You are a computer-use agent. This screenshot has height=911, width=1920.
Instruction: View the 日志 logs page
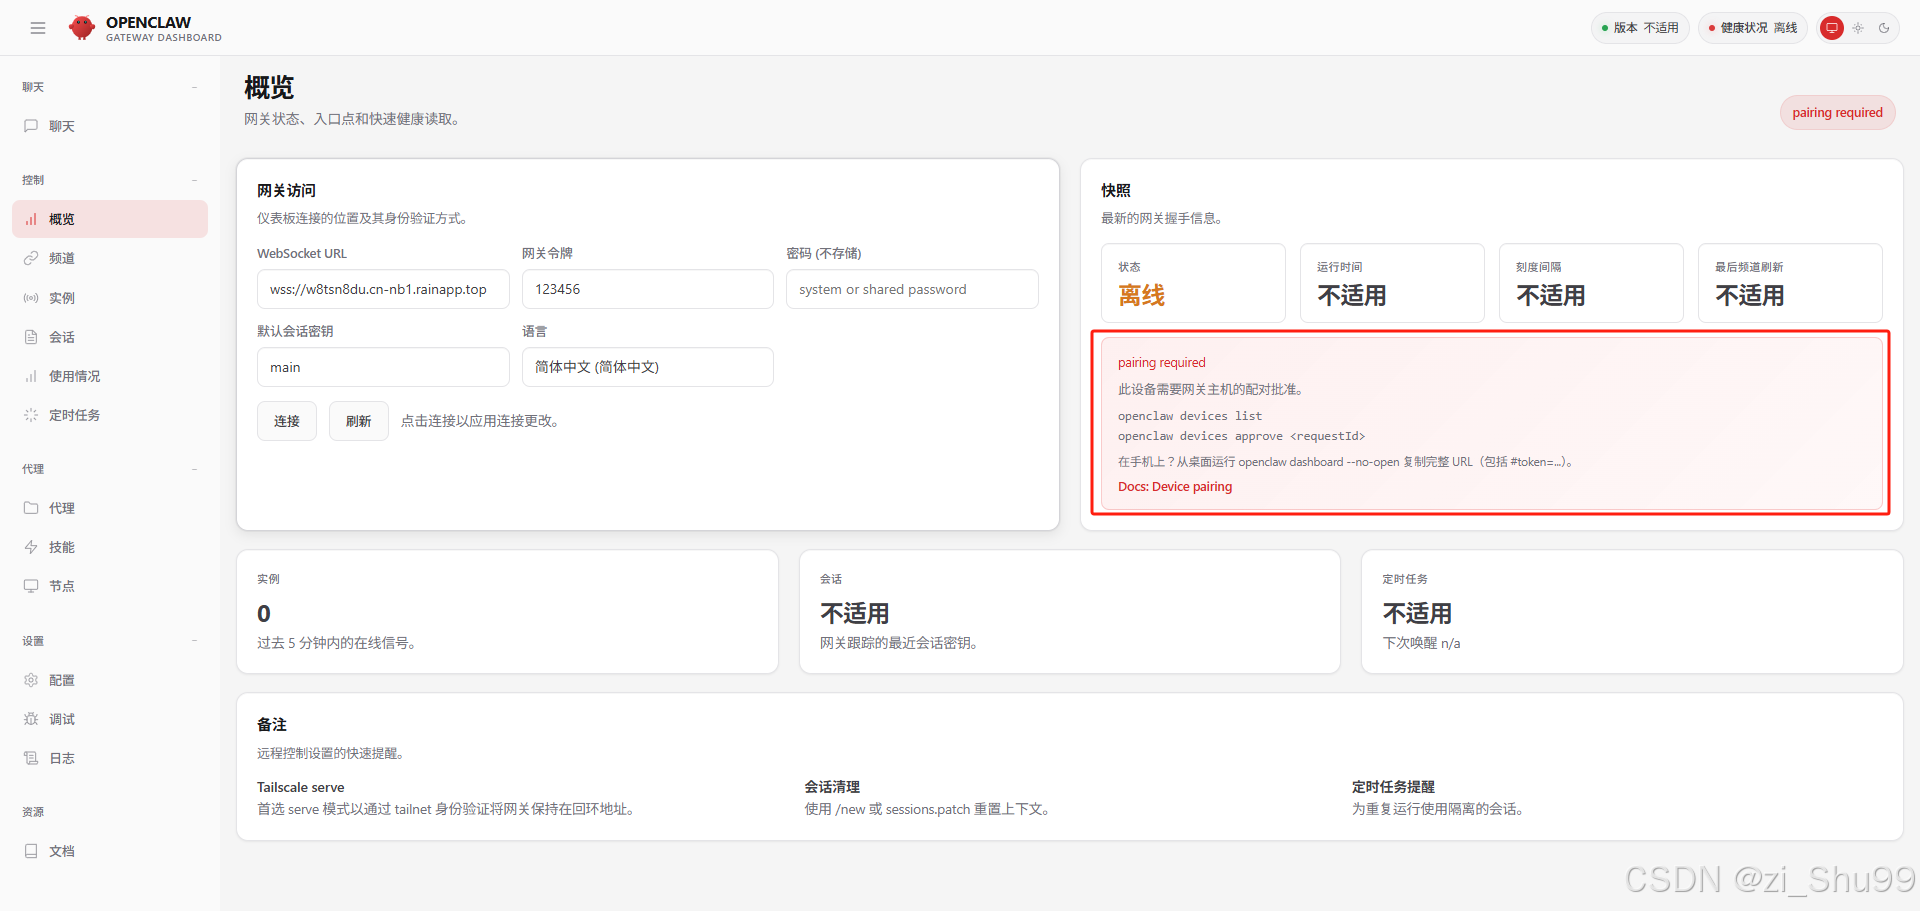tap(61, 758)
